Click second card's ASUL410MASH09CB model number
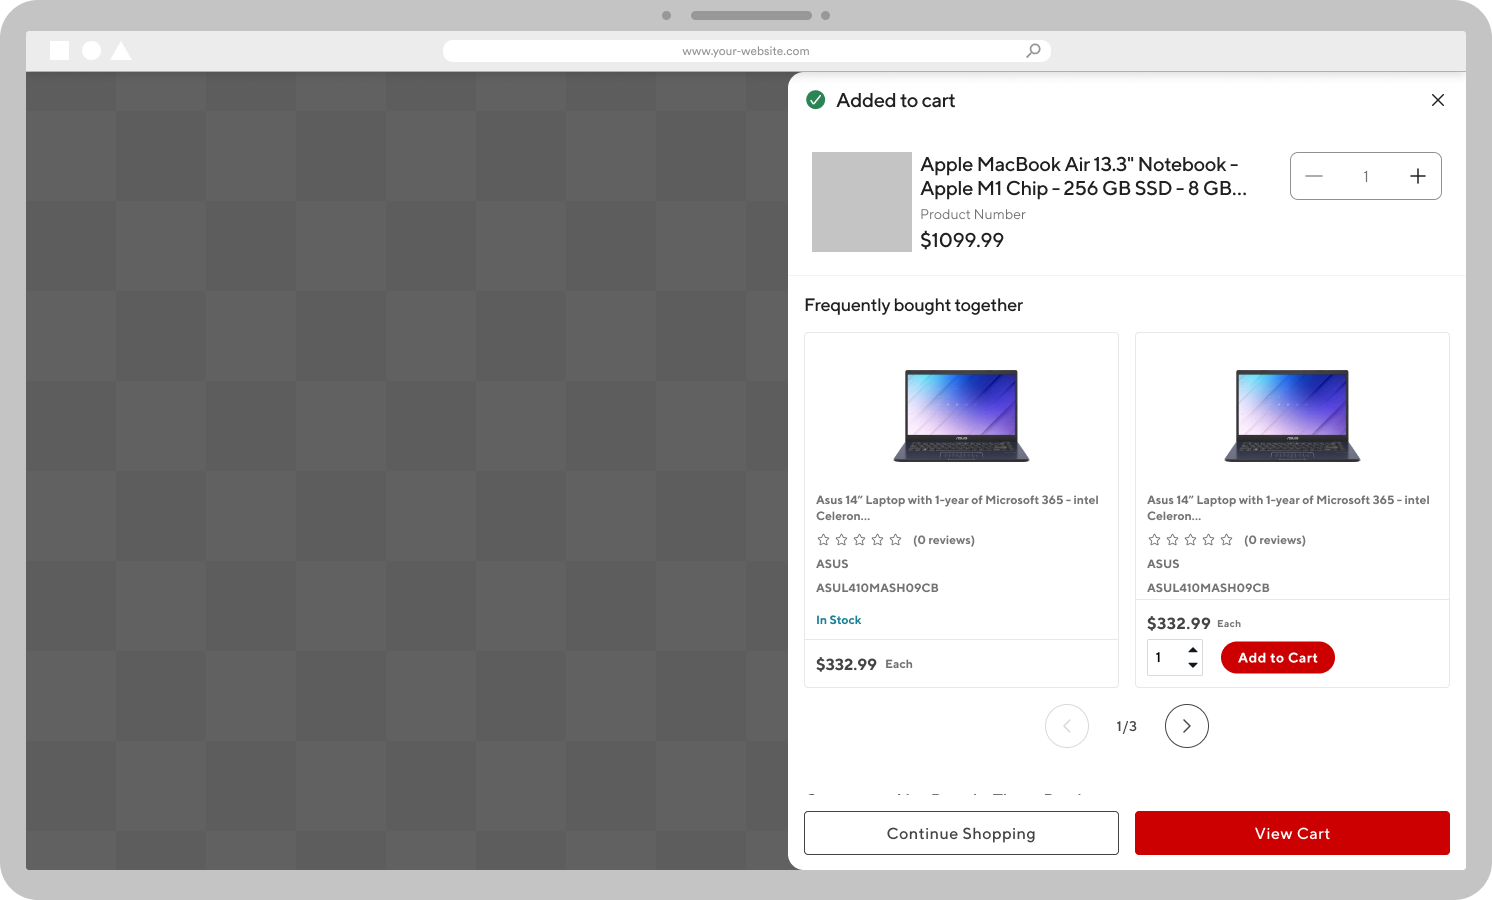Screen dimensions: 1492x900 click(x=1208, y=588)
